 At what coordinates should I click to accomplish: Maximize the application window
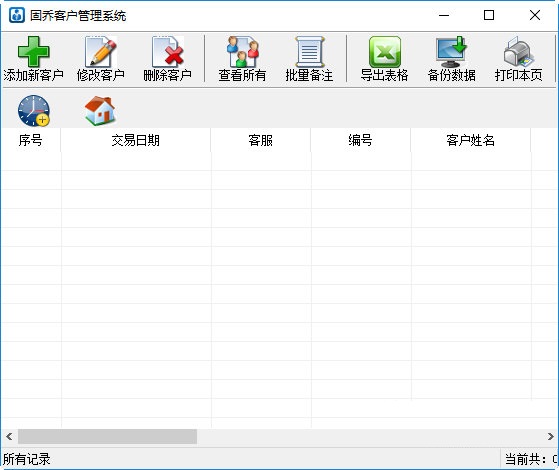pos(489,15)
